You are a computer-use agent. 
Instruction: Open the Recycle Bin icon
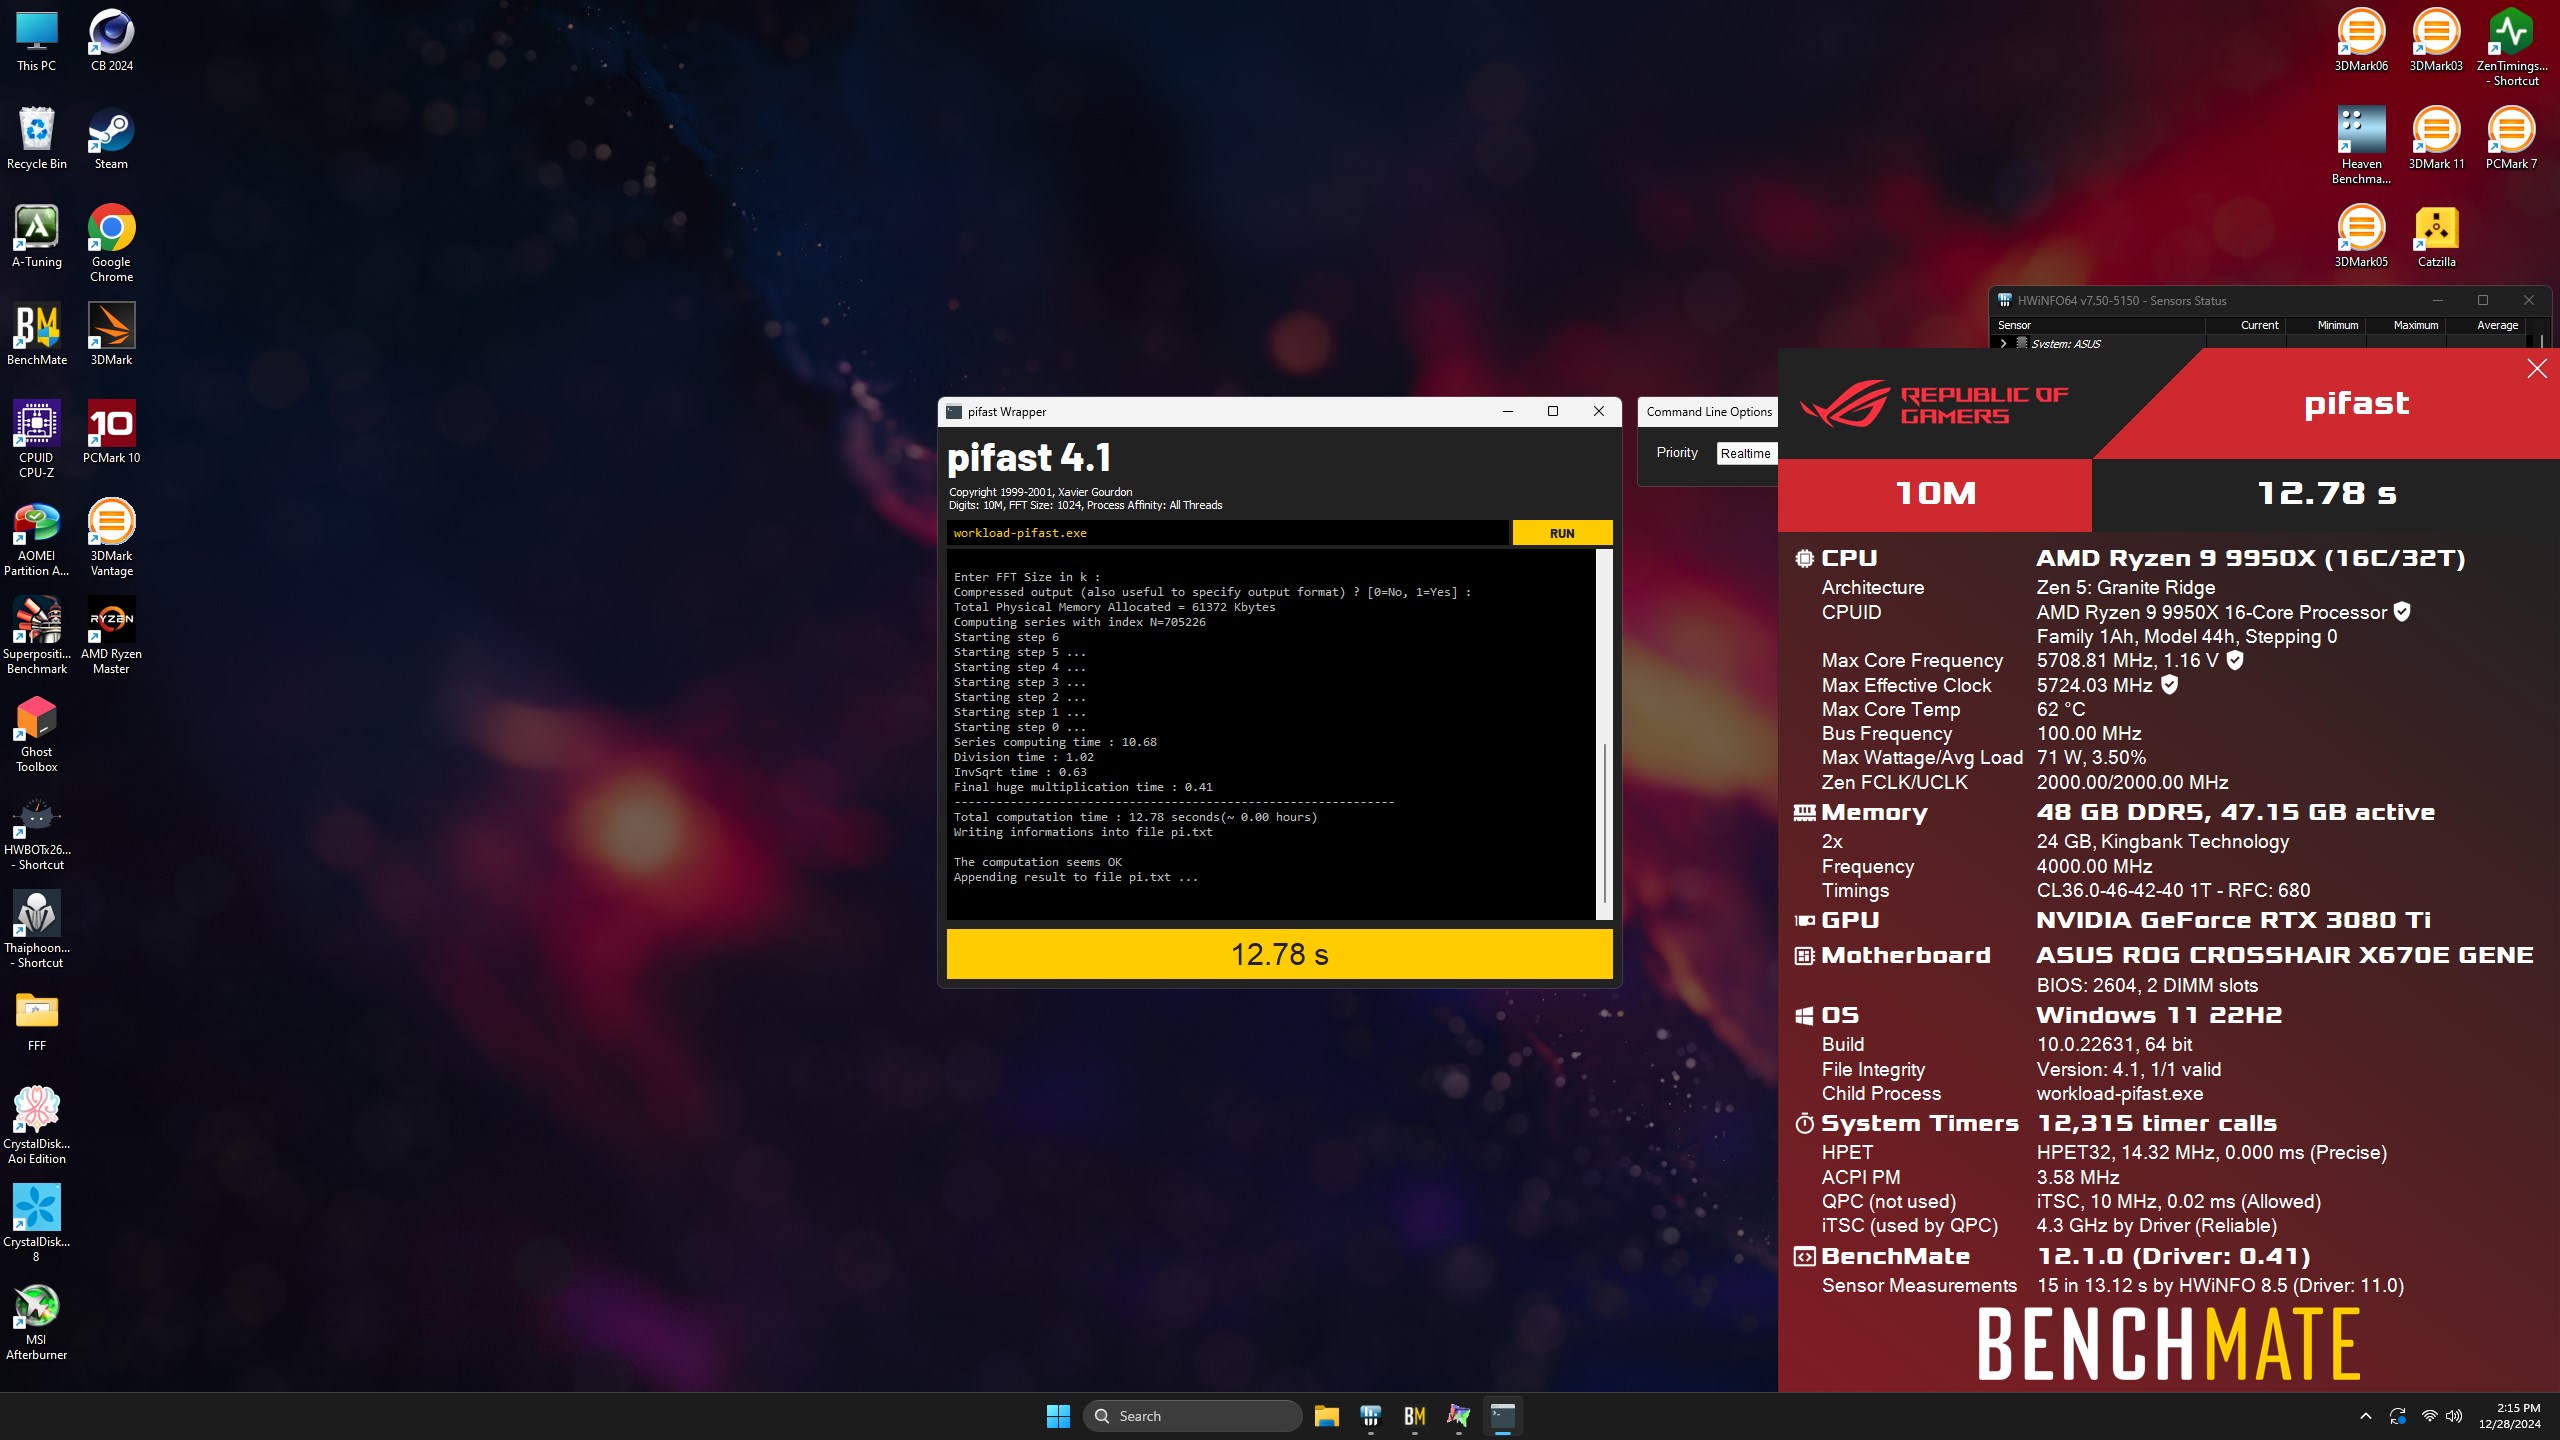click(37, 138)
